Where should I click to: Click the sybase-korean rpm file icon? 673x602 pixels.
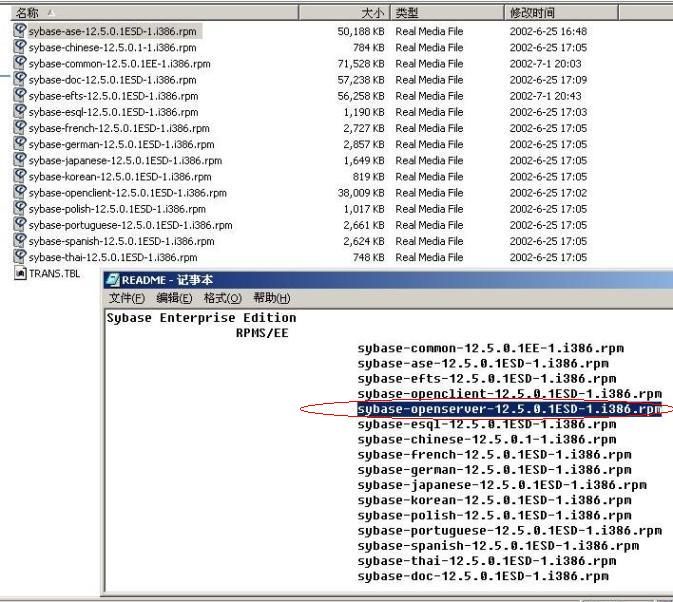(20, 176)
